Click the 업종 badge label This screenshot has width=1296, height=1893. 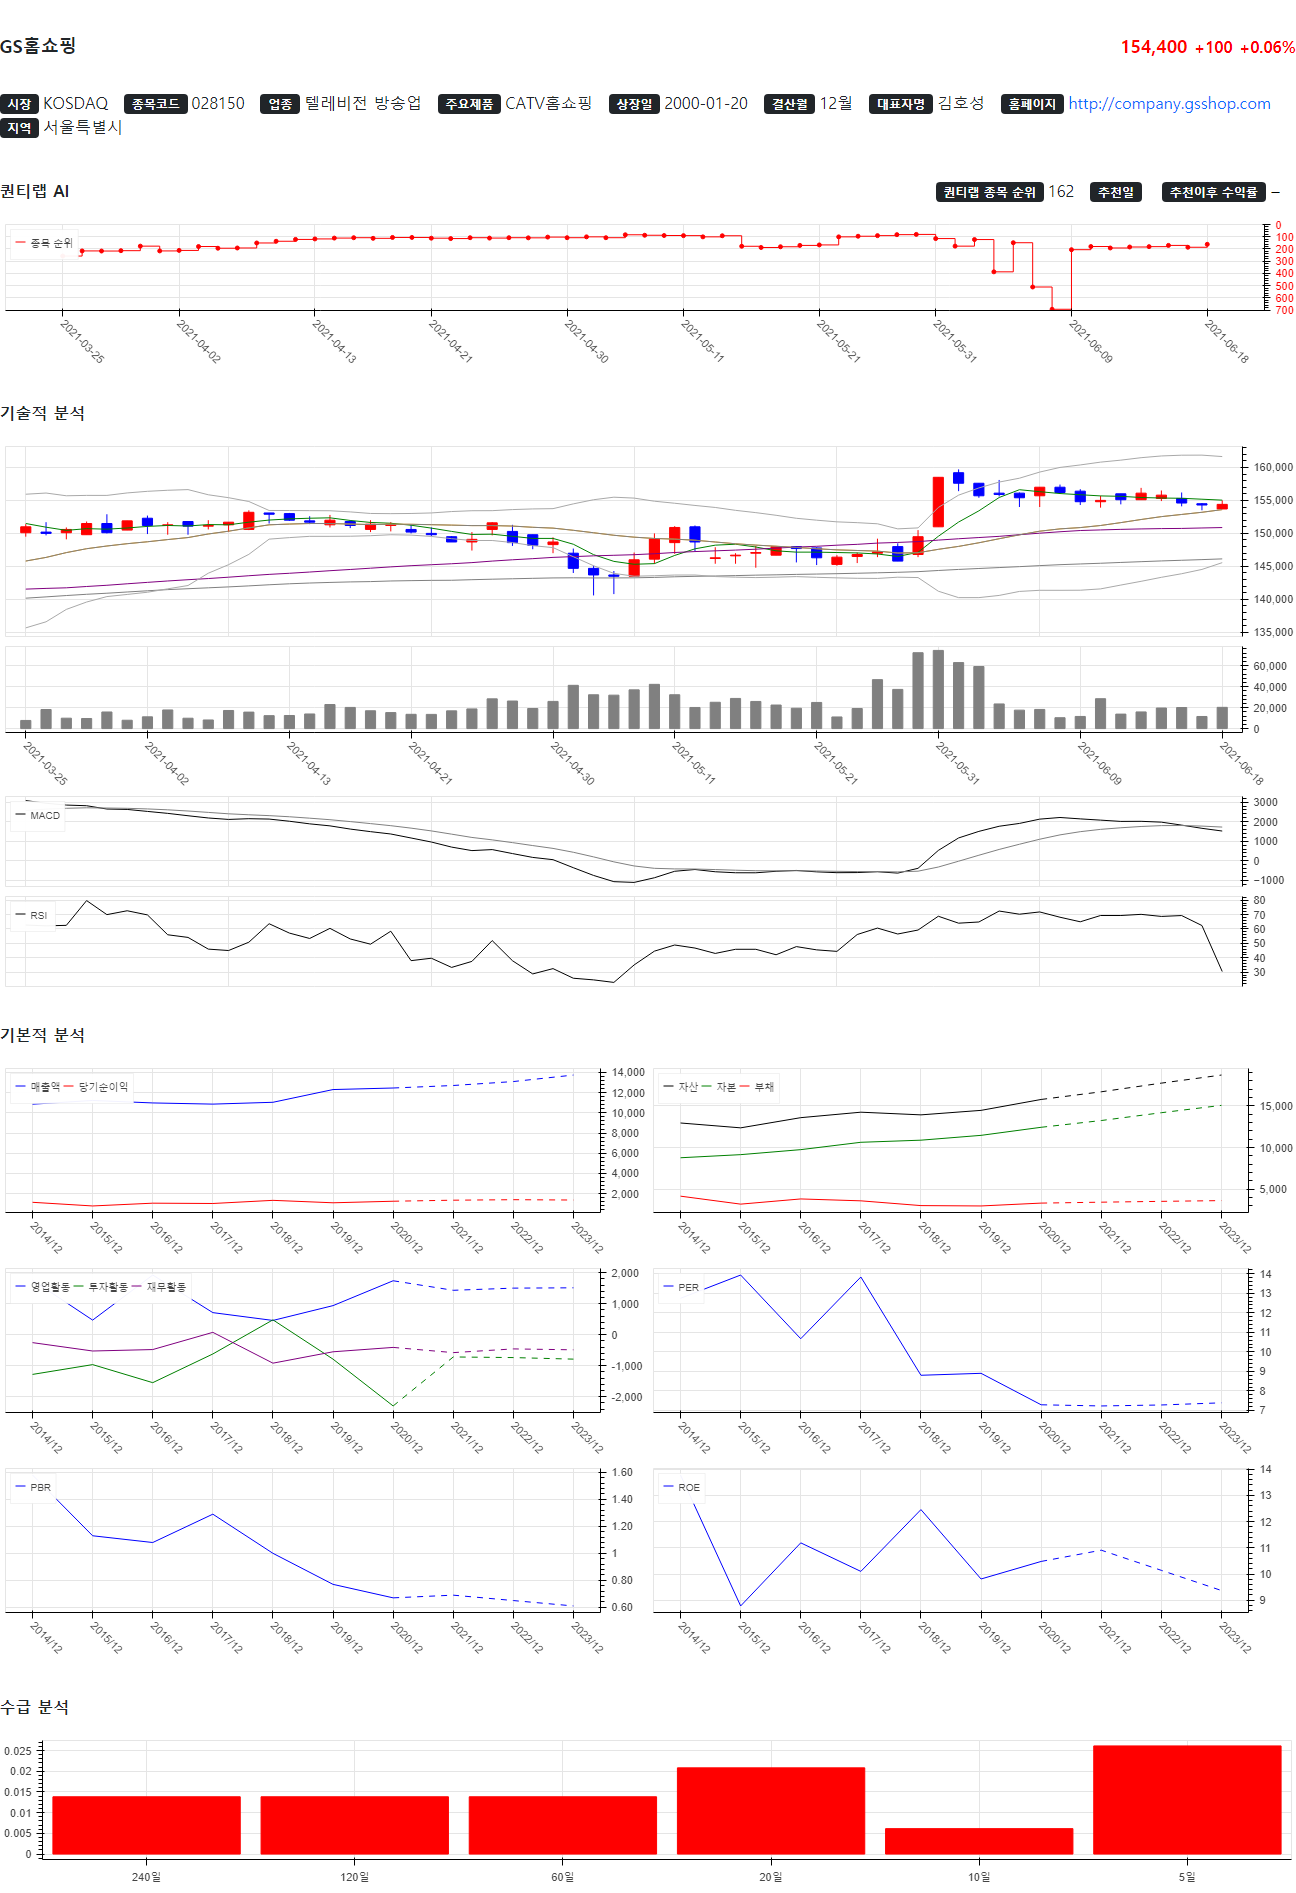pyautogui.click(x=280, y=104)
